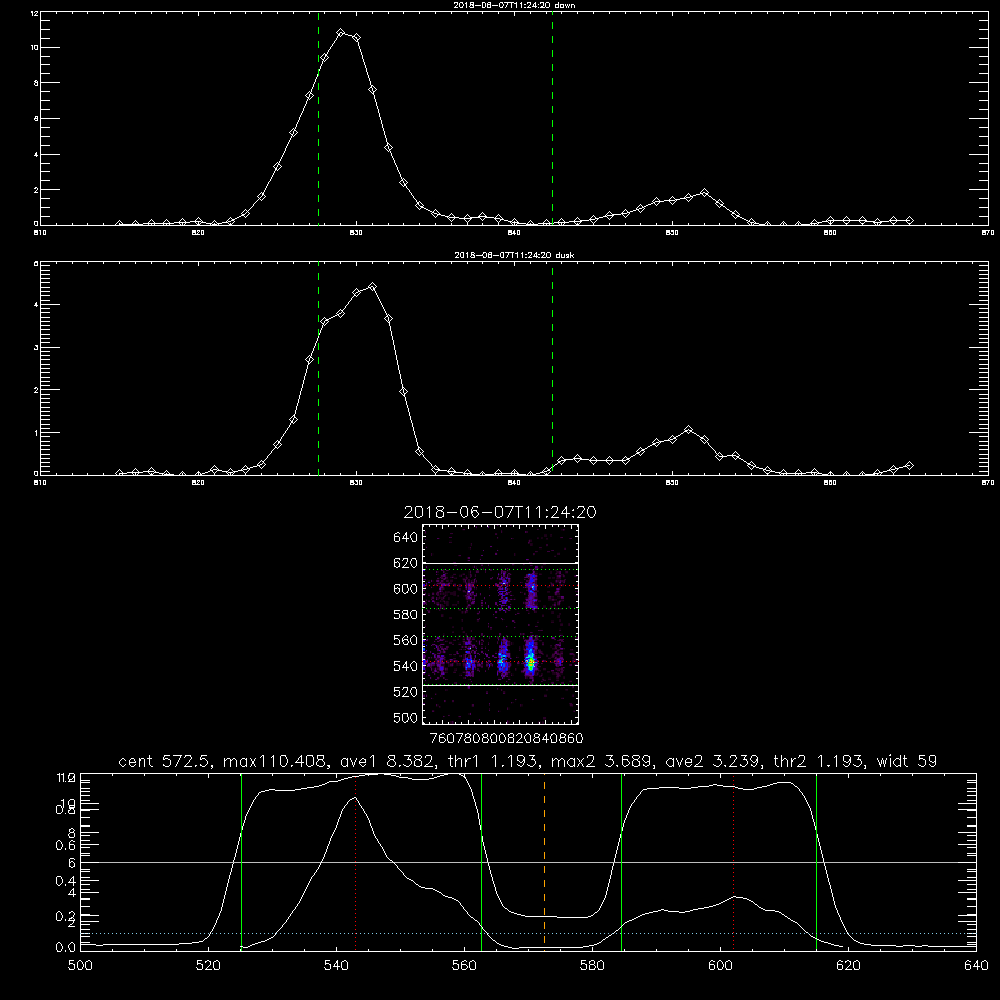Click the blue dotted threshold line in bottom plot
This screenshot has height=1000, width=1000.
point(528,934)
